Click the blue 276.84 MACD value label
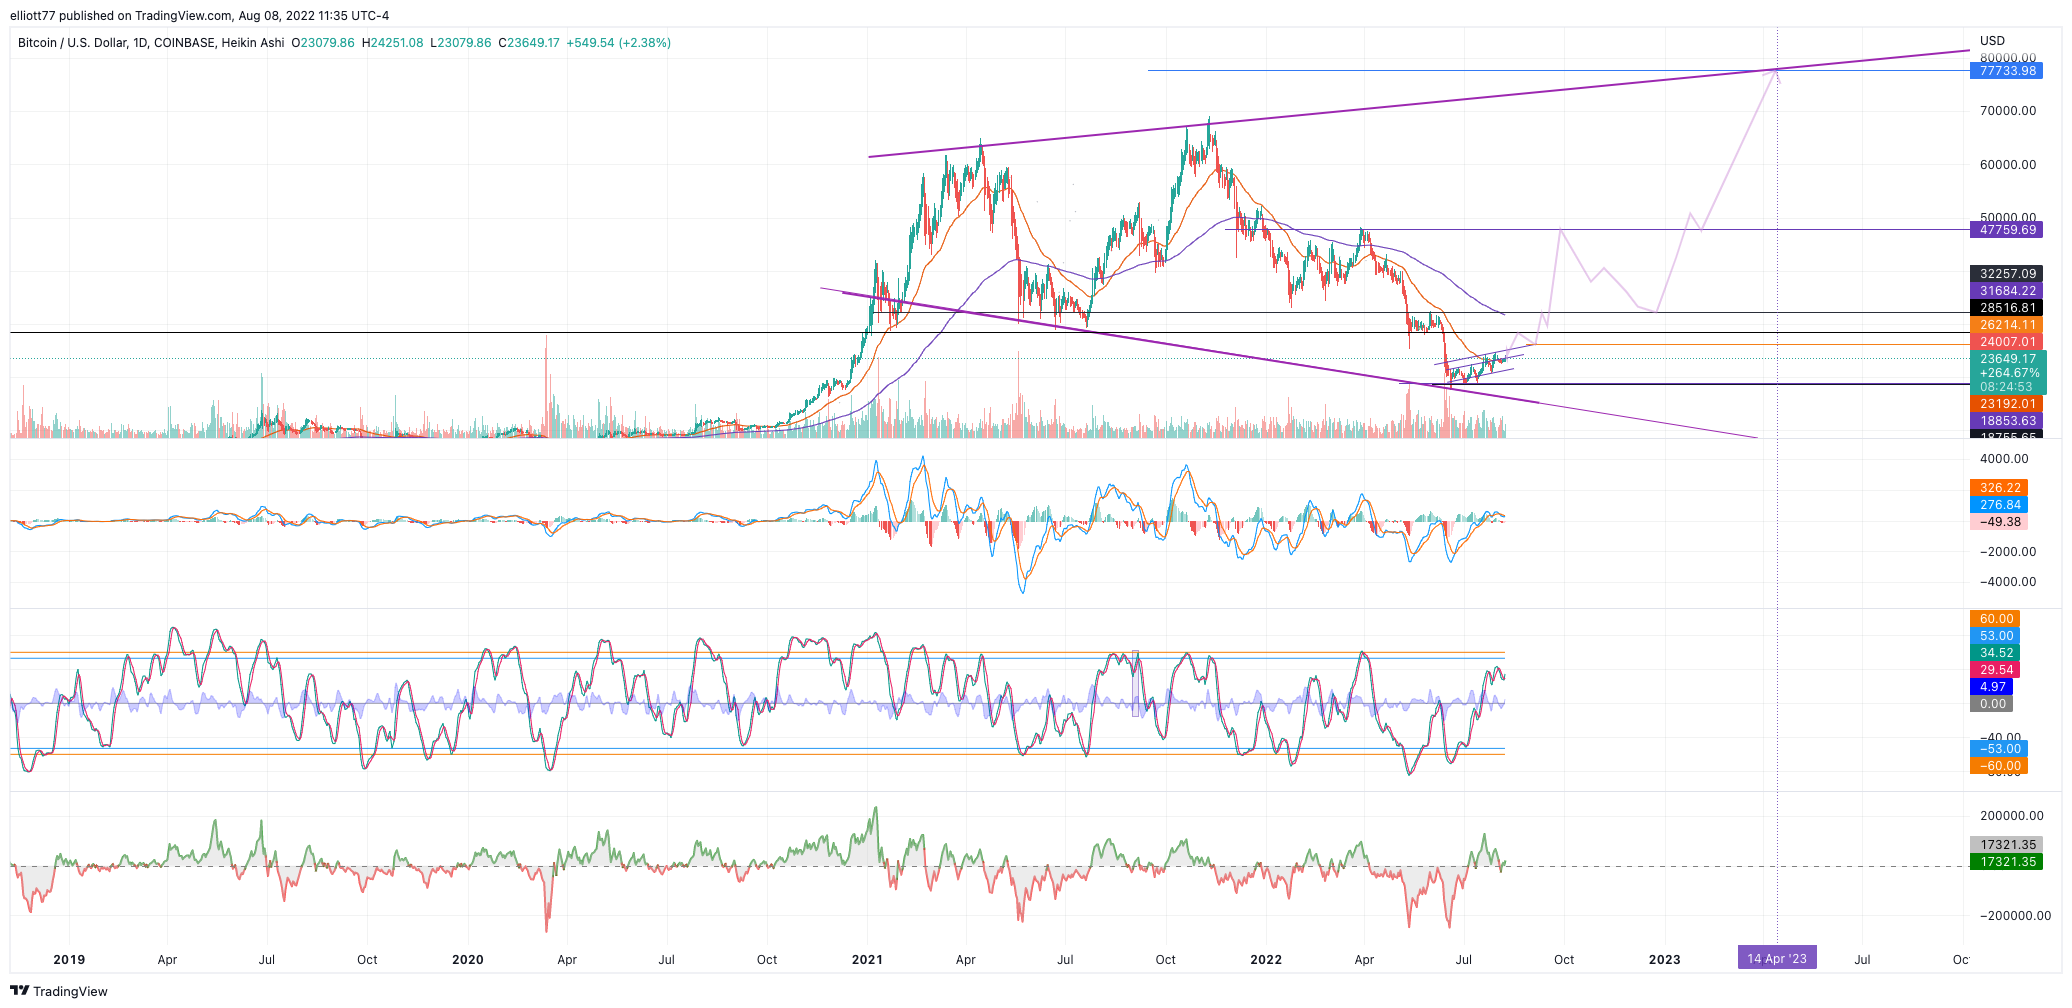This screenshot has height=1008, width=2072. click(1999, 505)
